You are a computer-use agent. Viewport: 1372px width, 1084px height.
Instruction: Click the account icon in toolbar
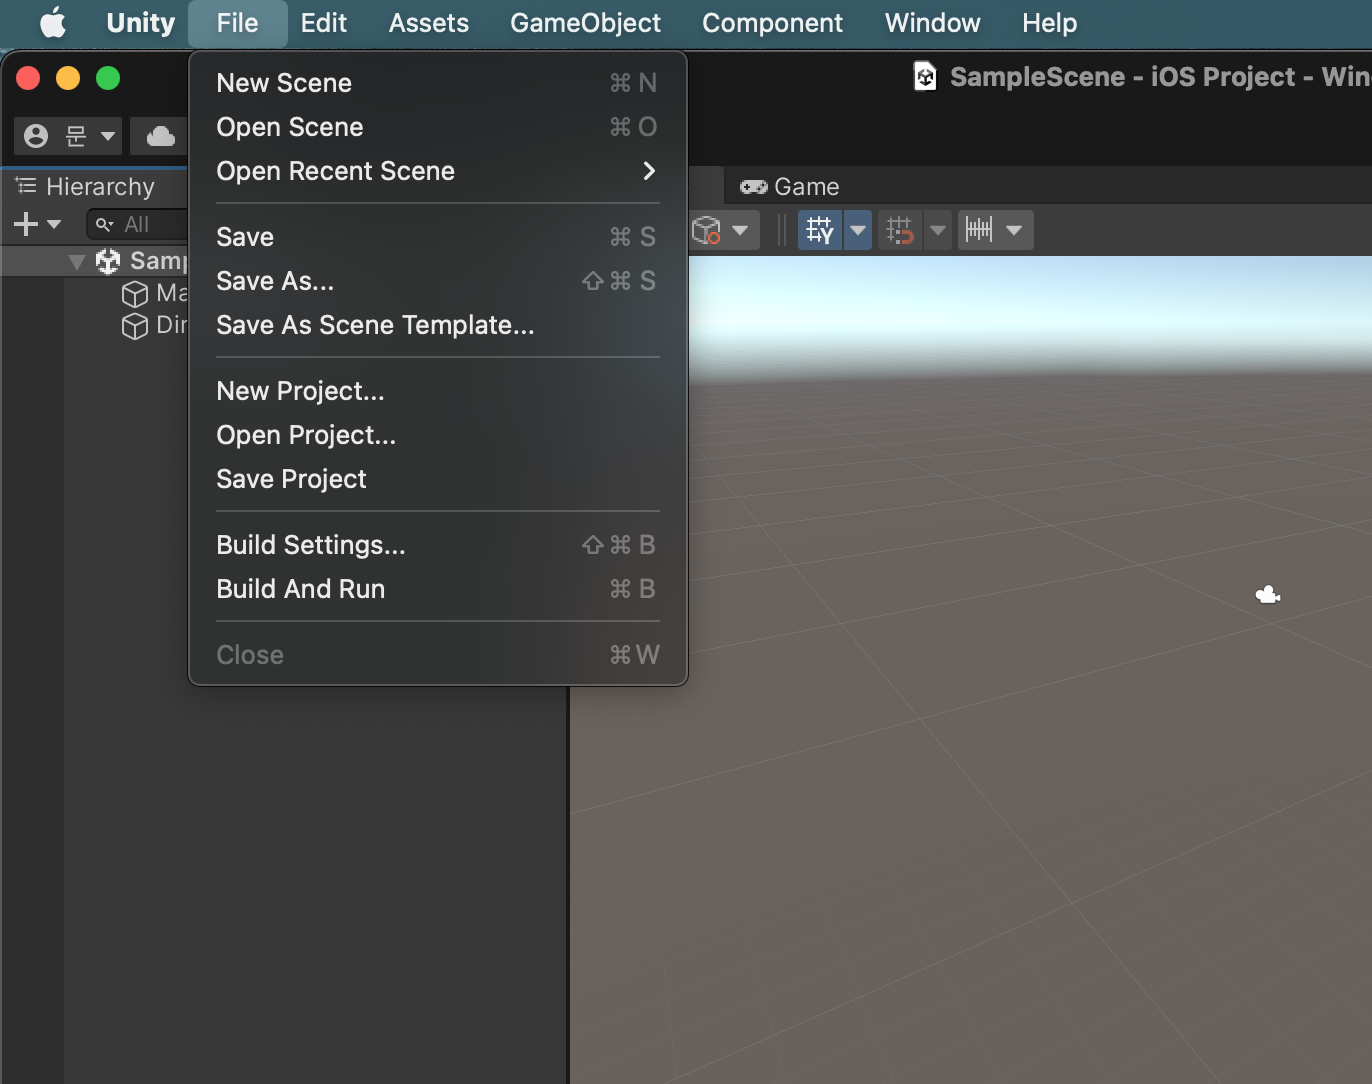pos(36,136)
